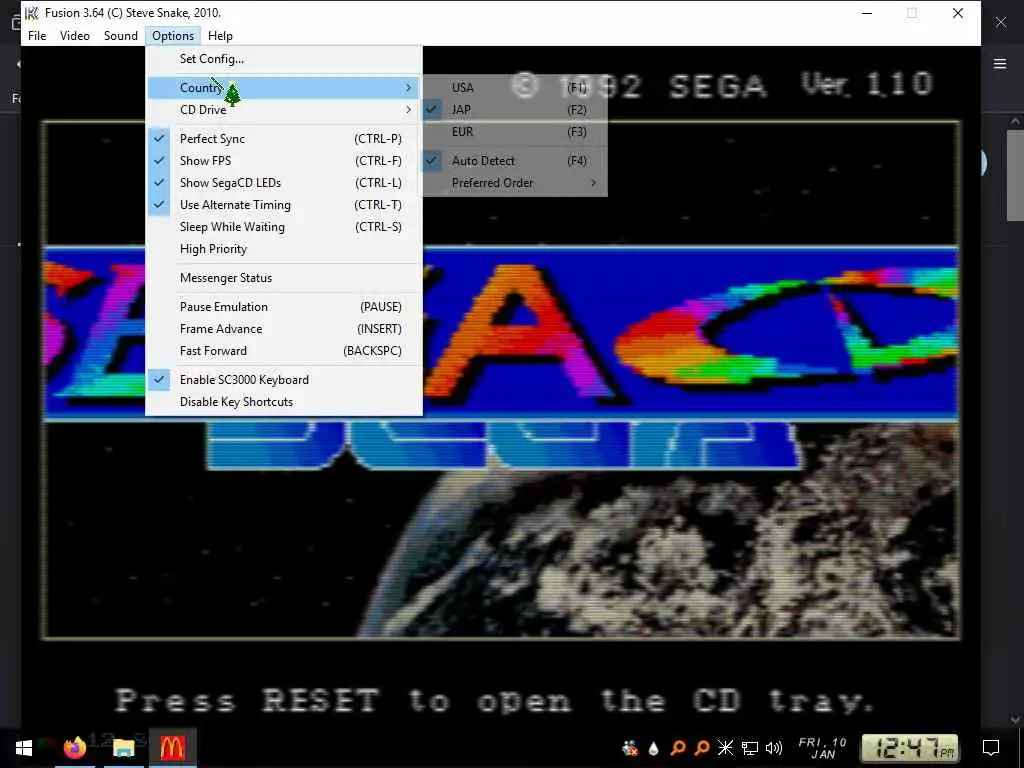This screenshot has height=768, width=1024.
Task: Toggle Perfect Sync option
Action: [x=283, y=138]
